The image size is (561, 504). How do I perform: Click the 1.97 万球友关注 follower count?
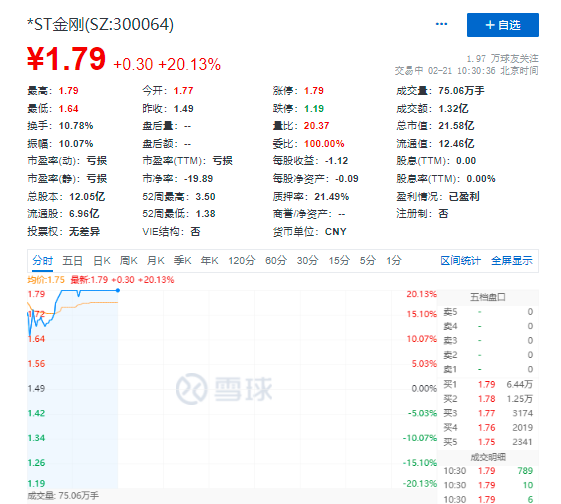pyautogui.click(x=502, y=58)
